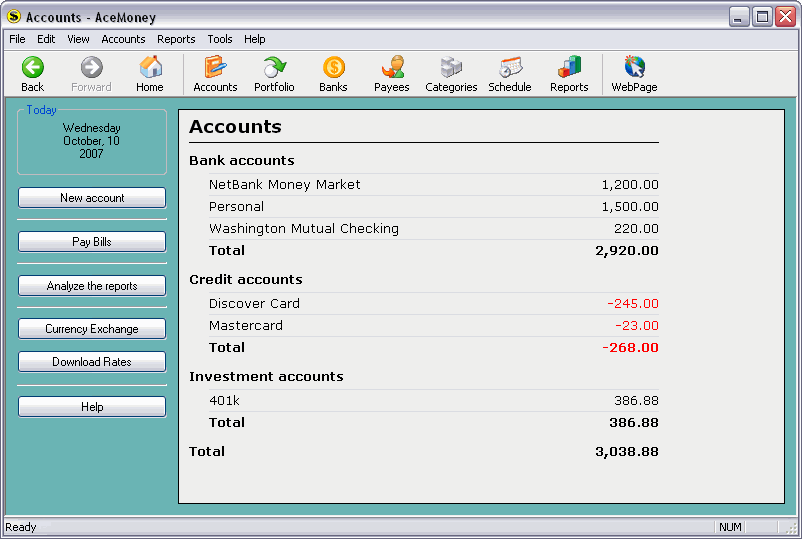Click the Back arrow toolbar icon
The image size is (802, 539).
[x=33, y=68]
